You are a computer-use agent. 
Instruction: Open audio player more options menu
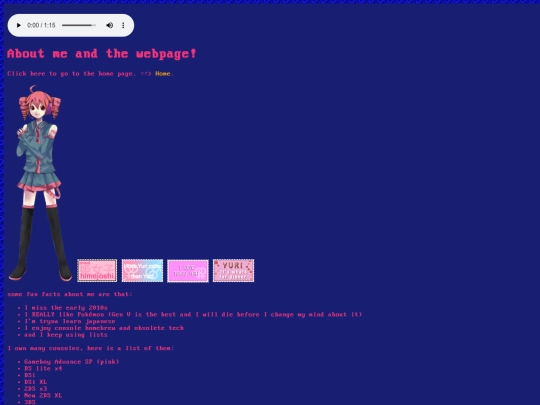[x=123, y=25]
